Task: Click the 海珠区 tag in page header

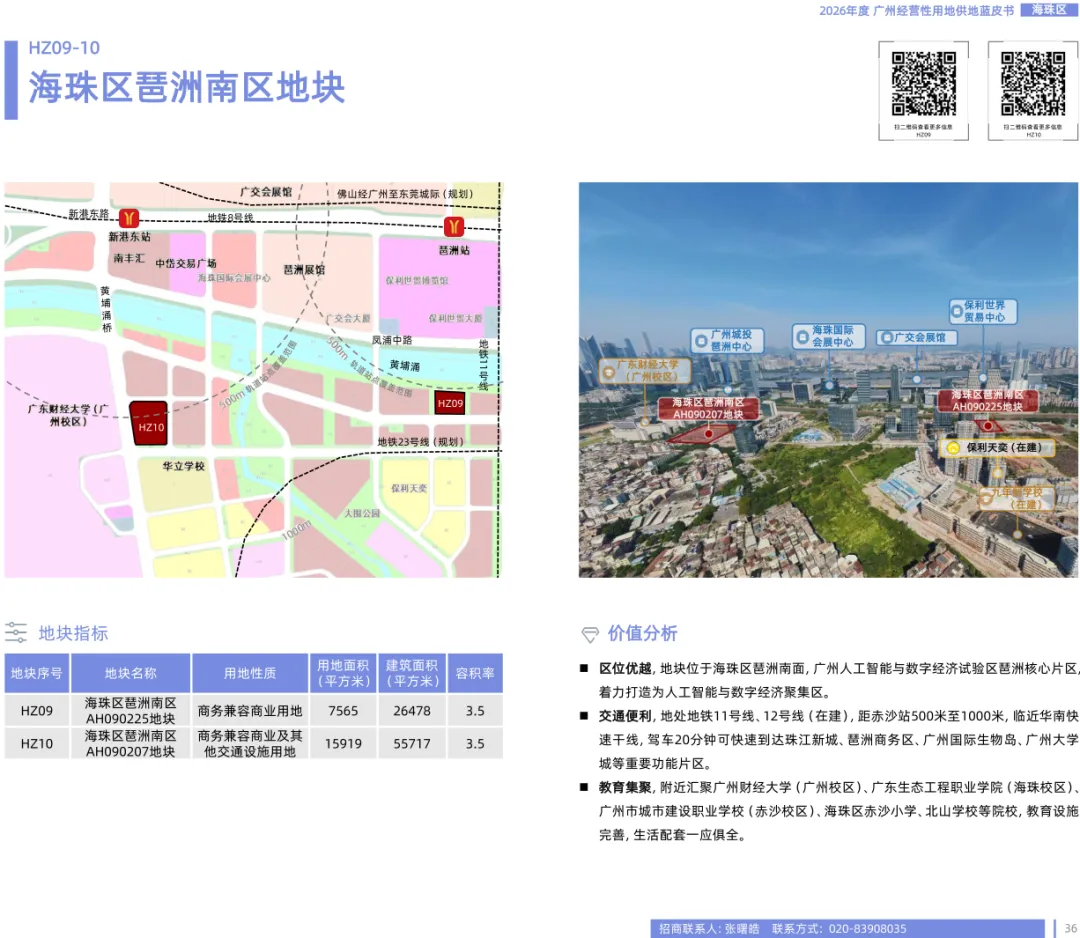Action: click(1049, 10)
